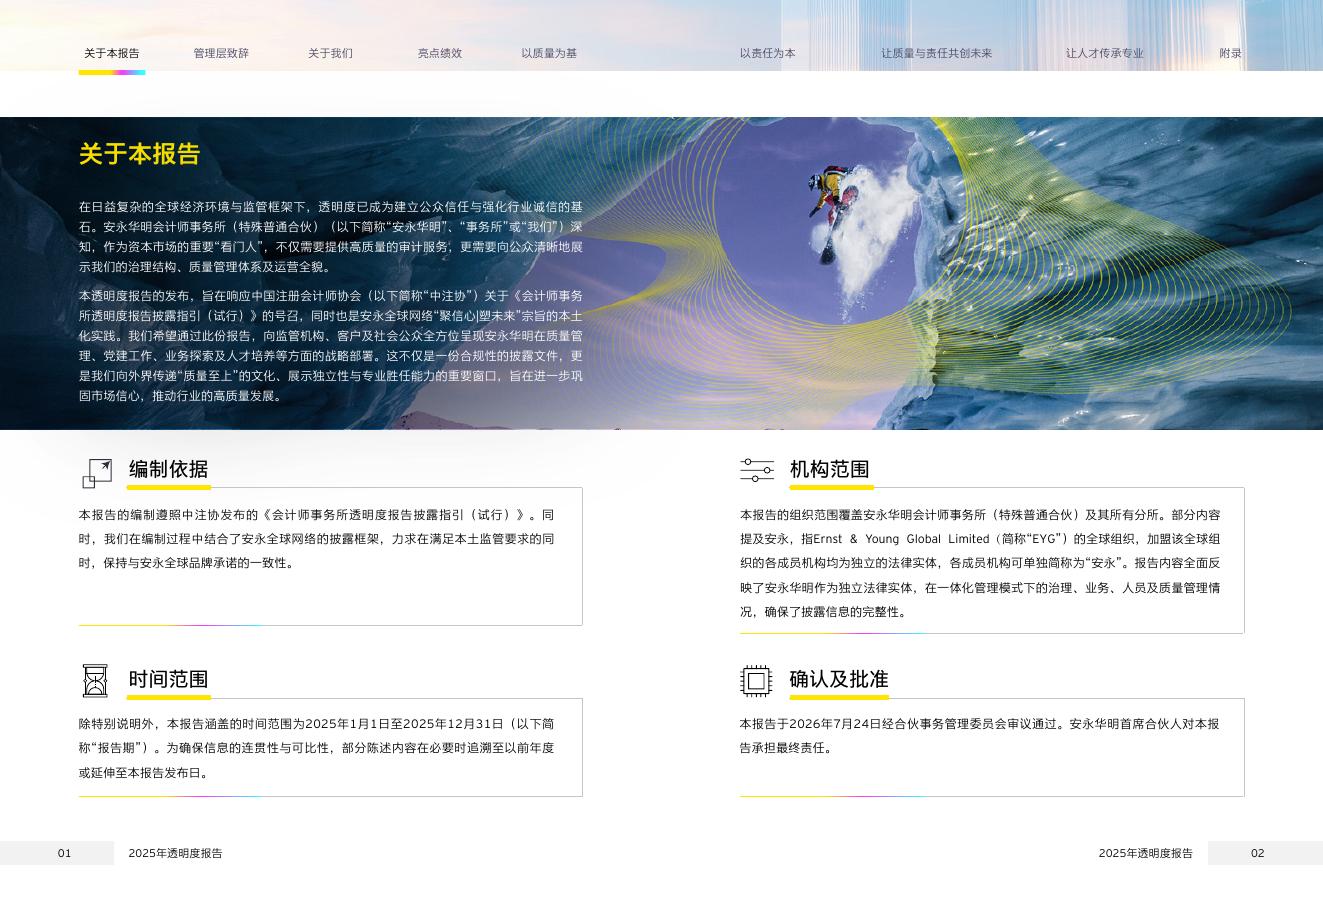Click the paragraph beginning 除特别说明外
This screenshot has width=1323, height=898.
(x=317, y=748)
